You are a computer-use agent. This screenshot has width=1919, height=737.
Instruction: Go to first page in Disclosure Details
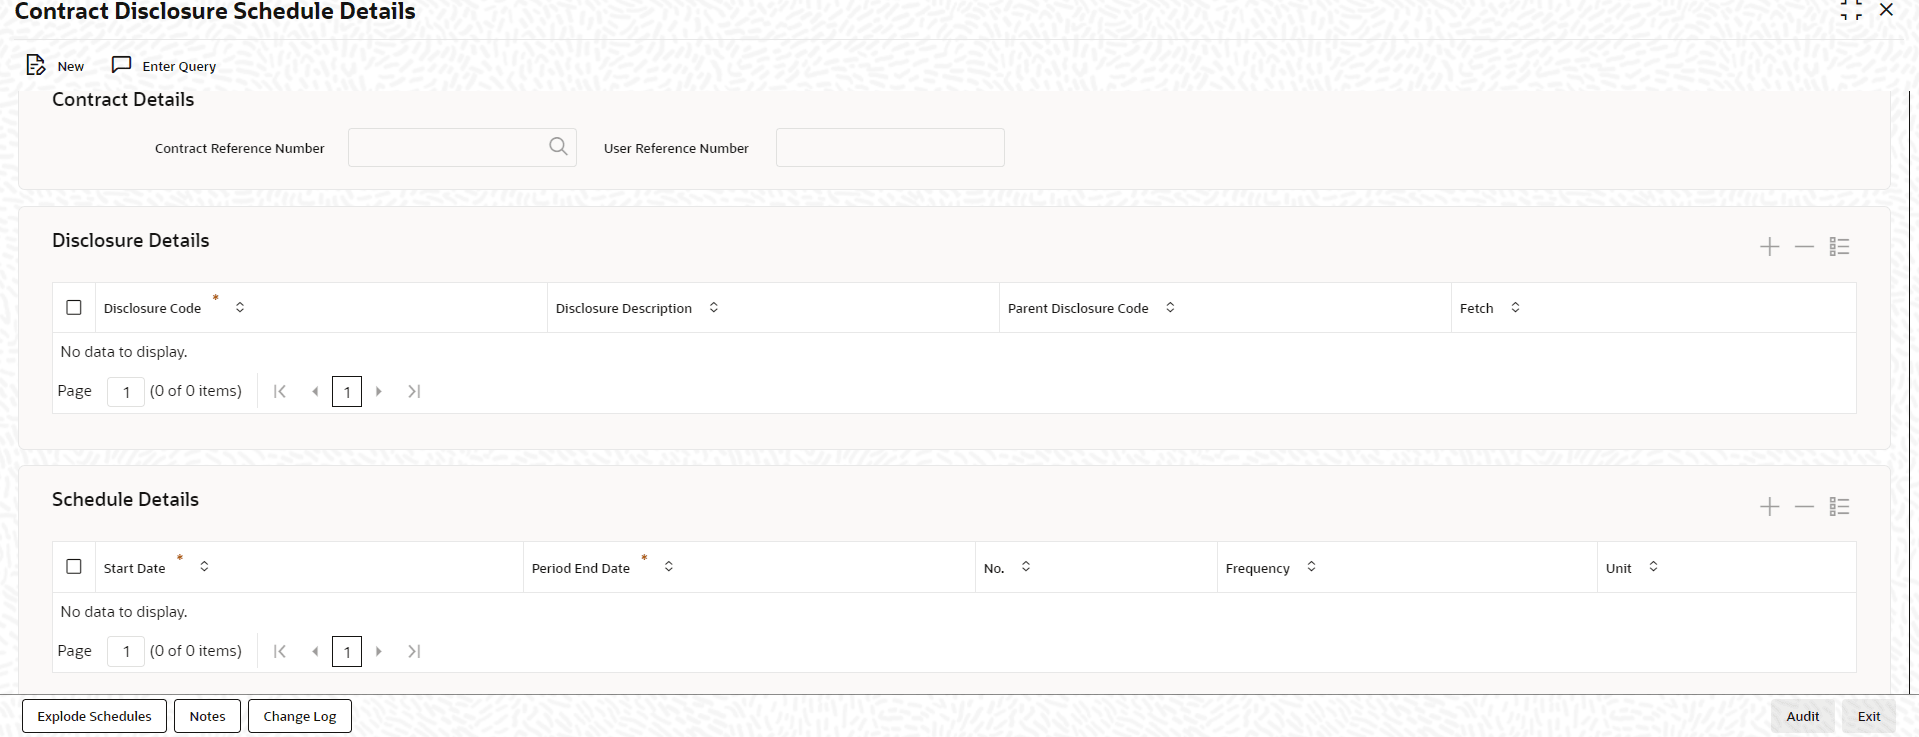click(x=280, y=391)
